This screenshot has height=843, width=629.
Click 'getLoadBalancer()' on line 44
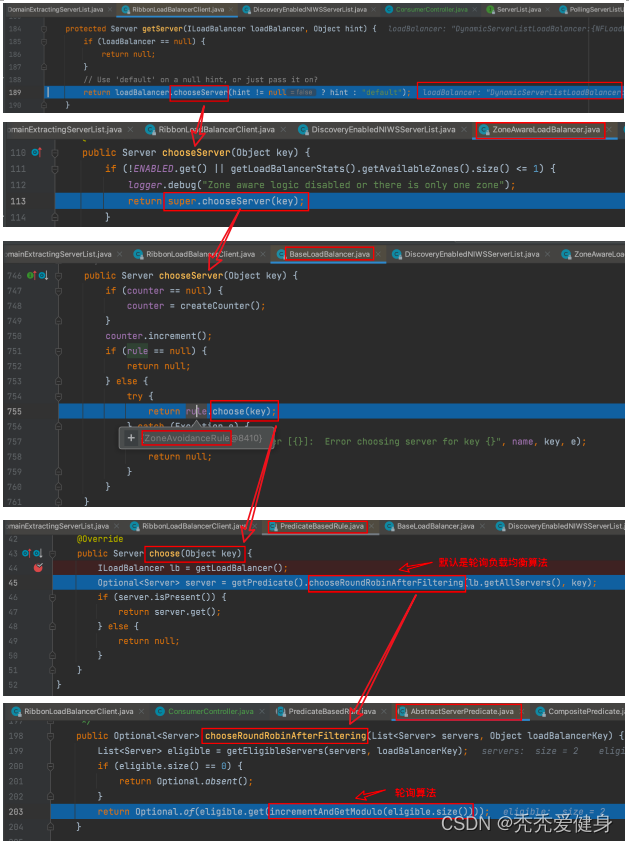(241, 568)
